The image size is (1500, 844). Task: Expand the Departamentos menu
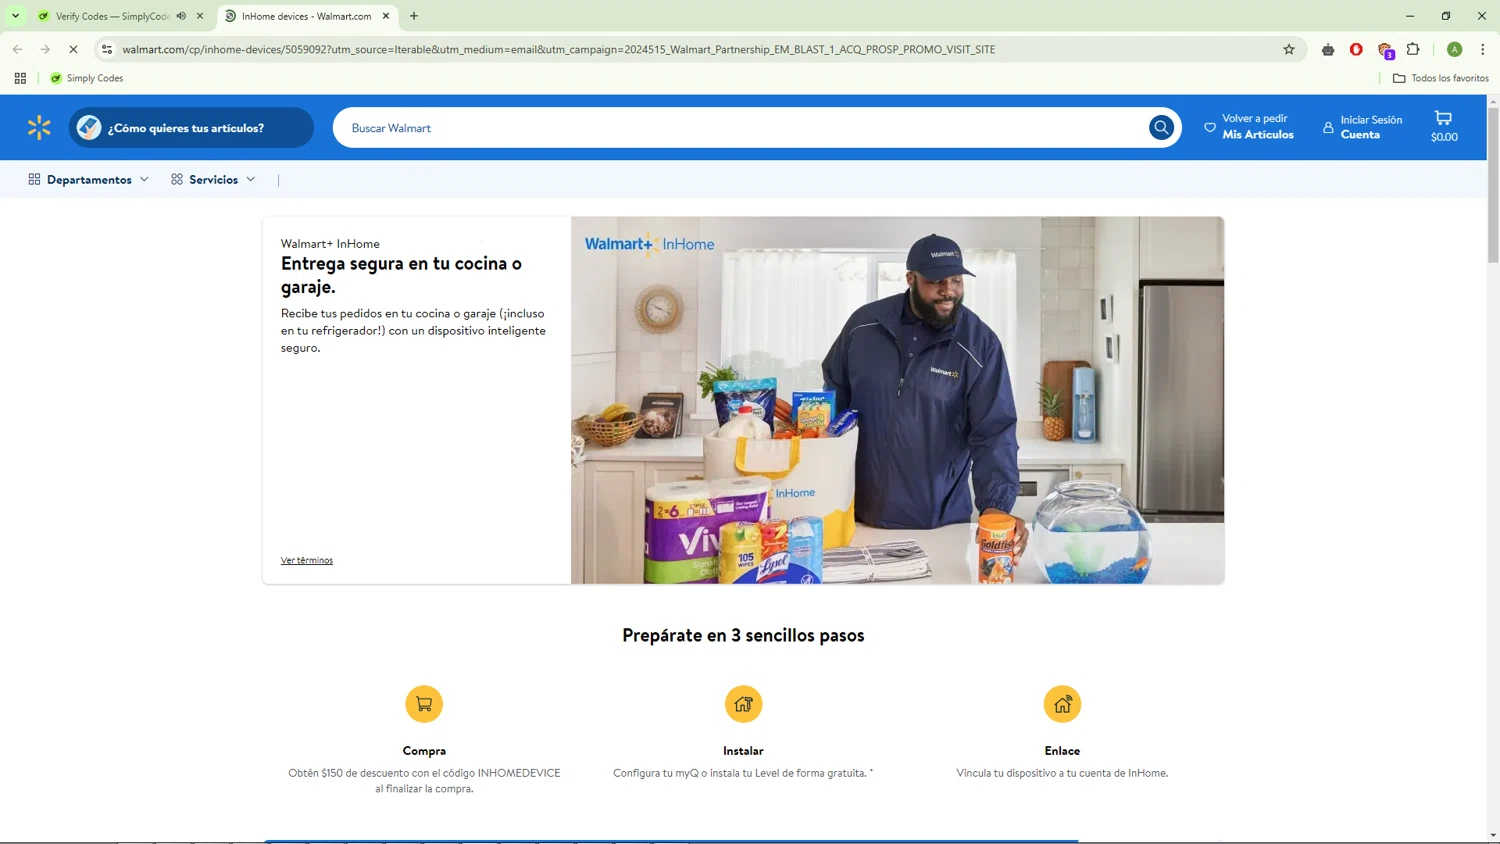[89, 180]
